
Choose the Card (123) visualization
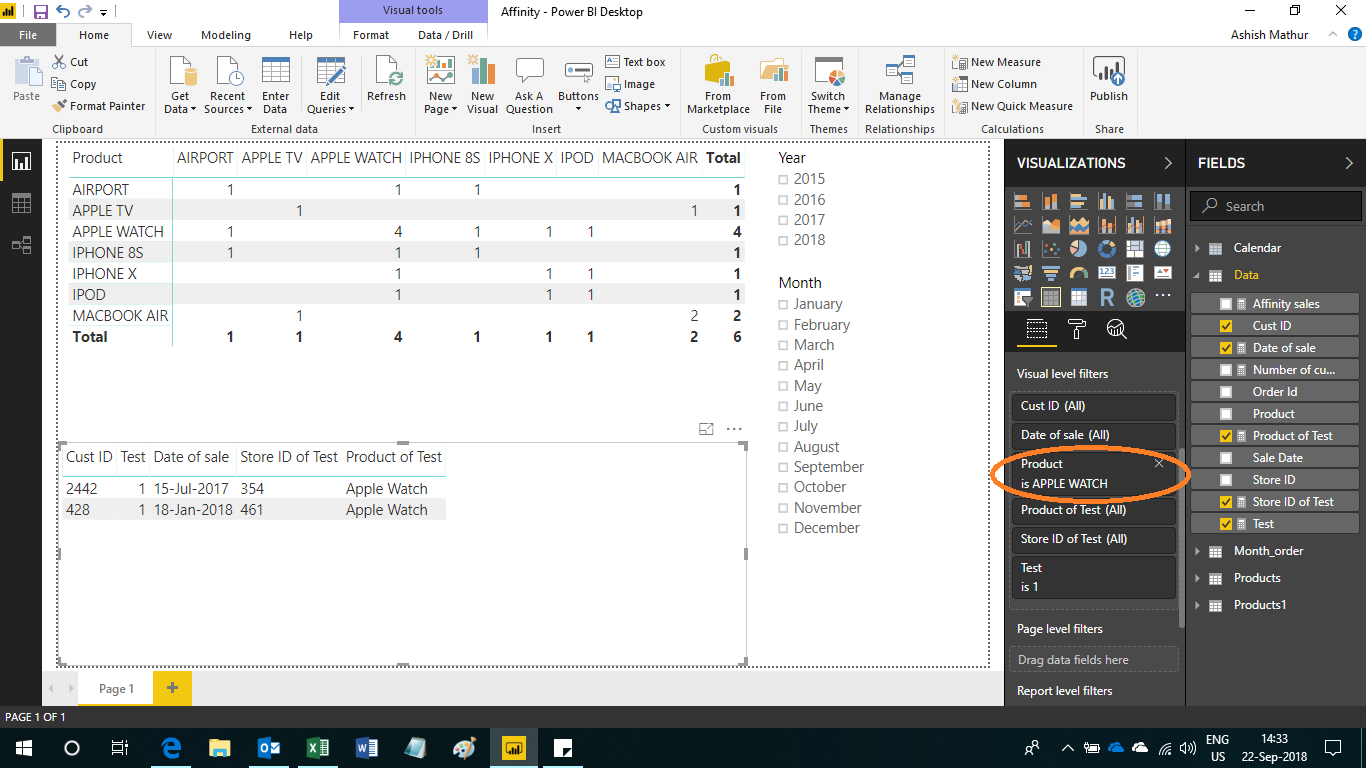(1107, 273)
